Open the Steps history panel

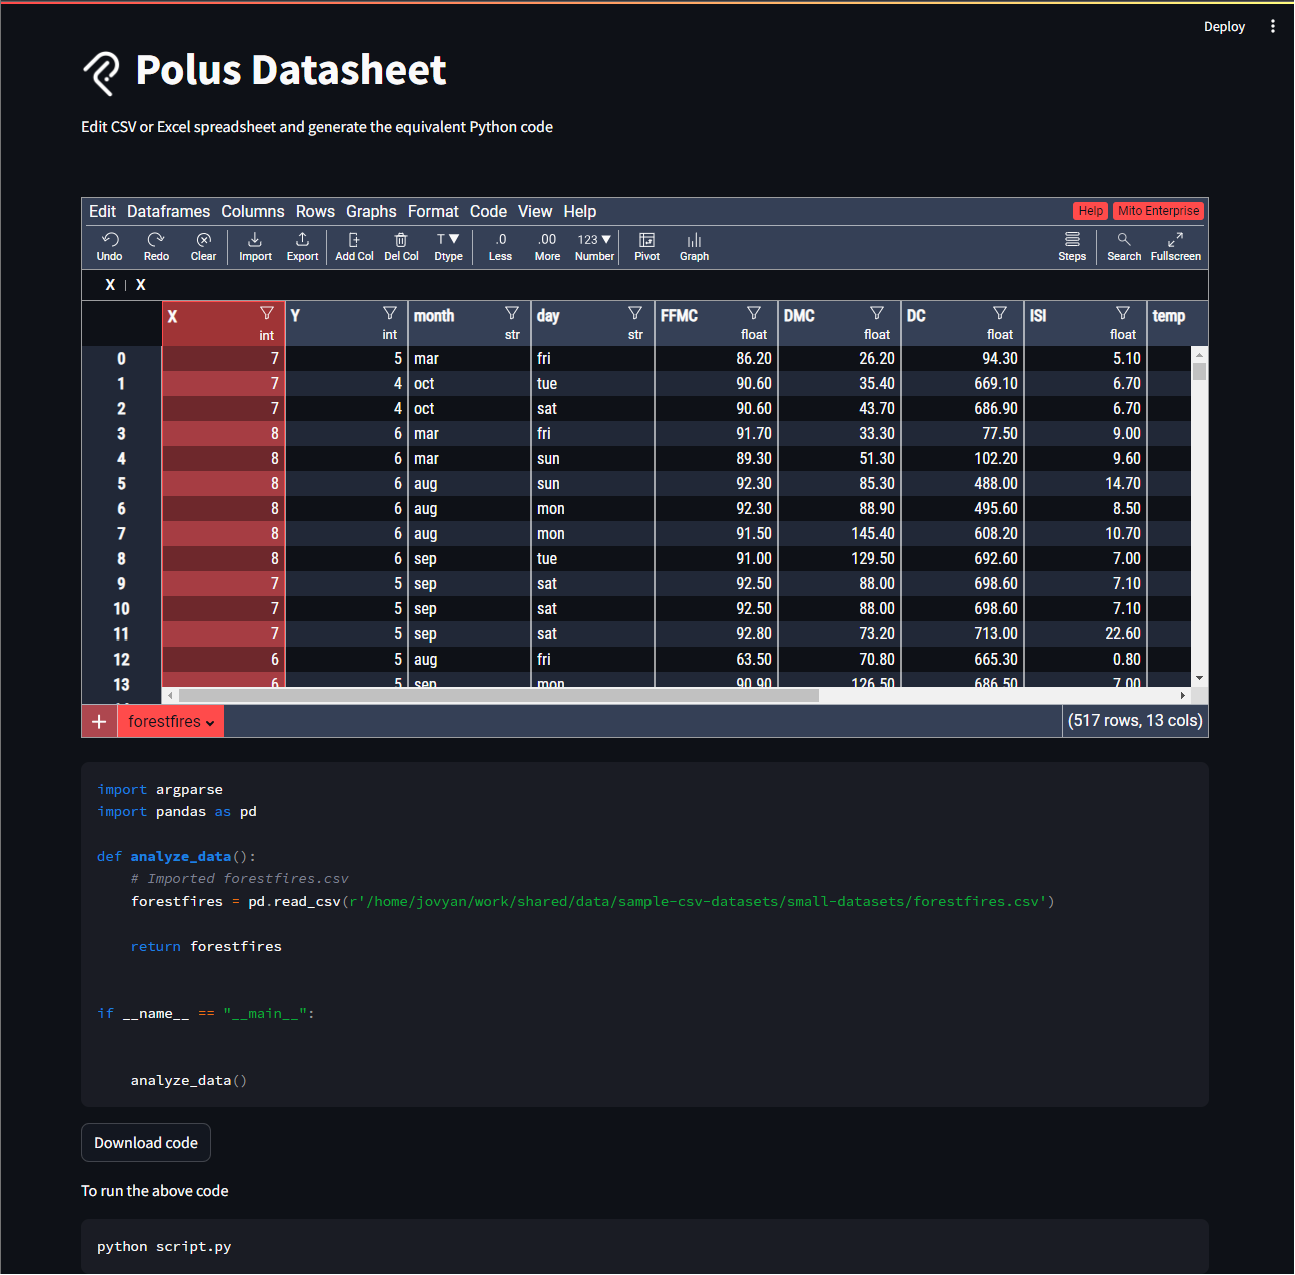[x=1072, y=246]
